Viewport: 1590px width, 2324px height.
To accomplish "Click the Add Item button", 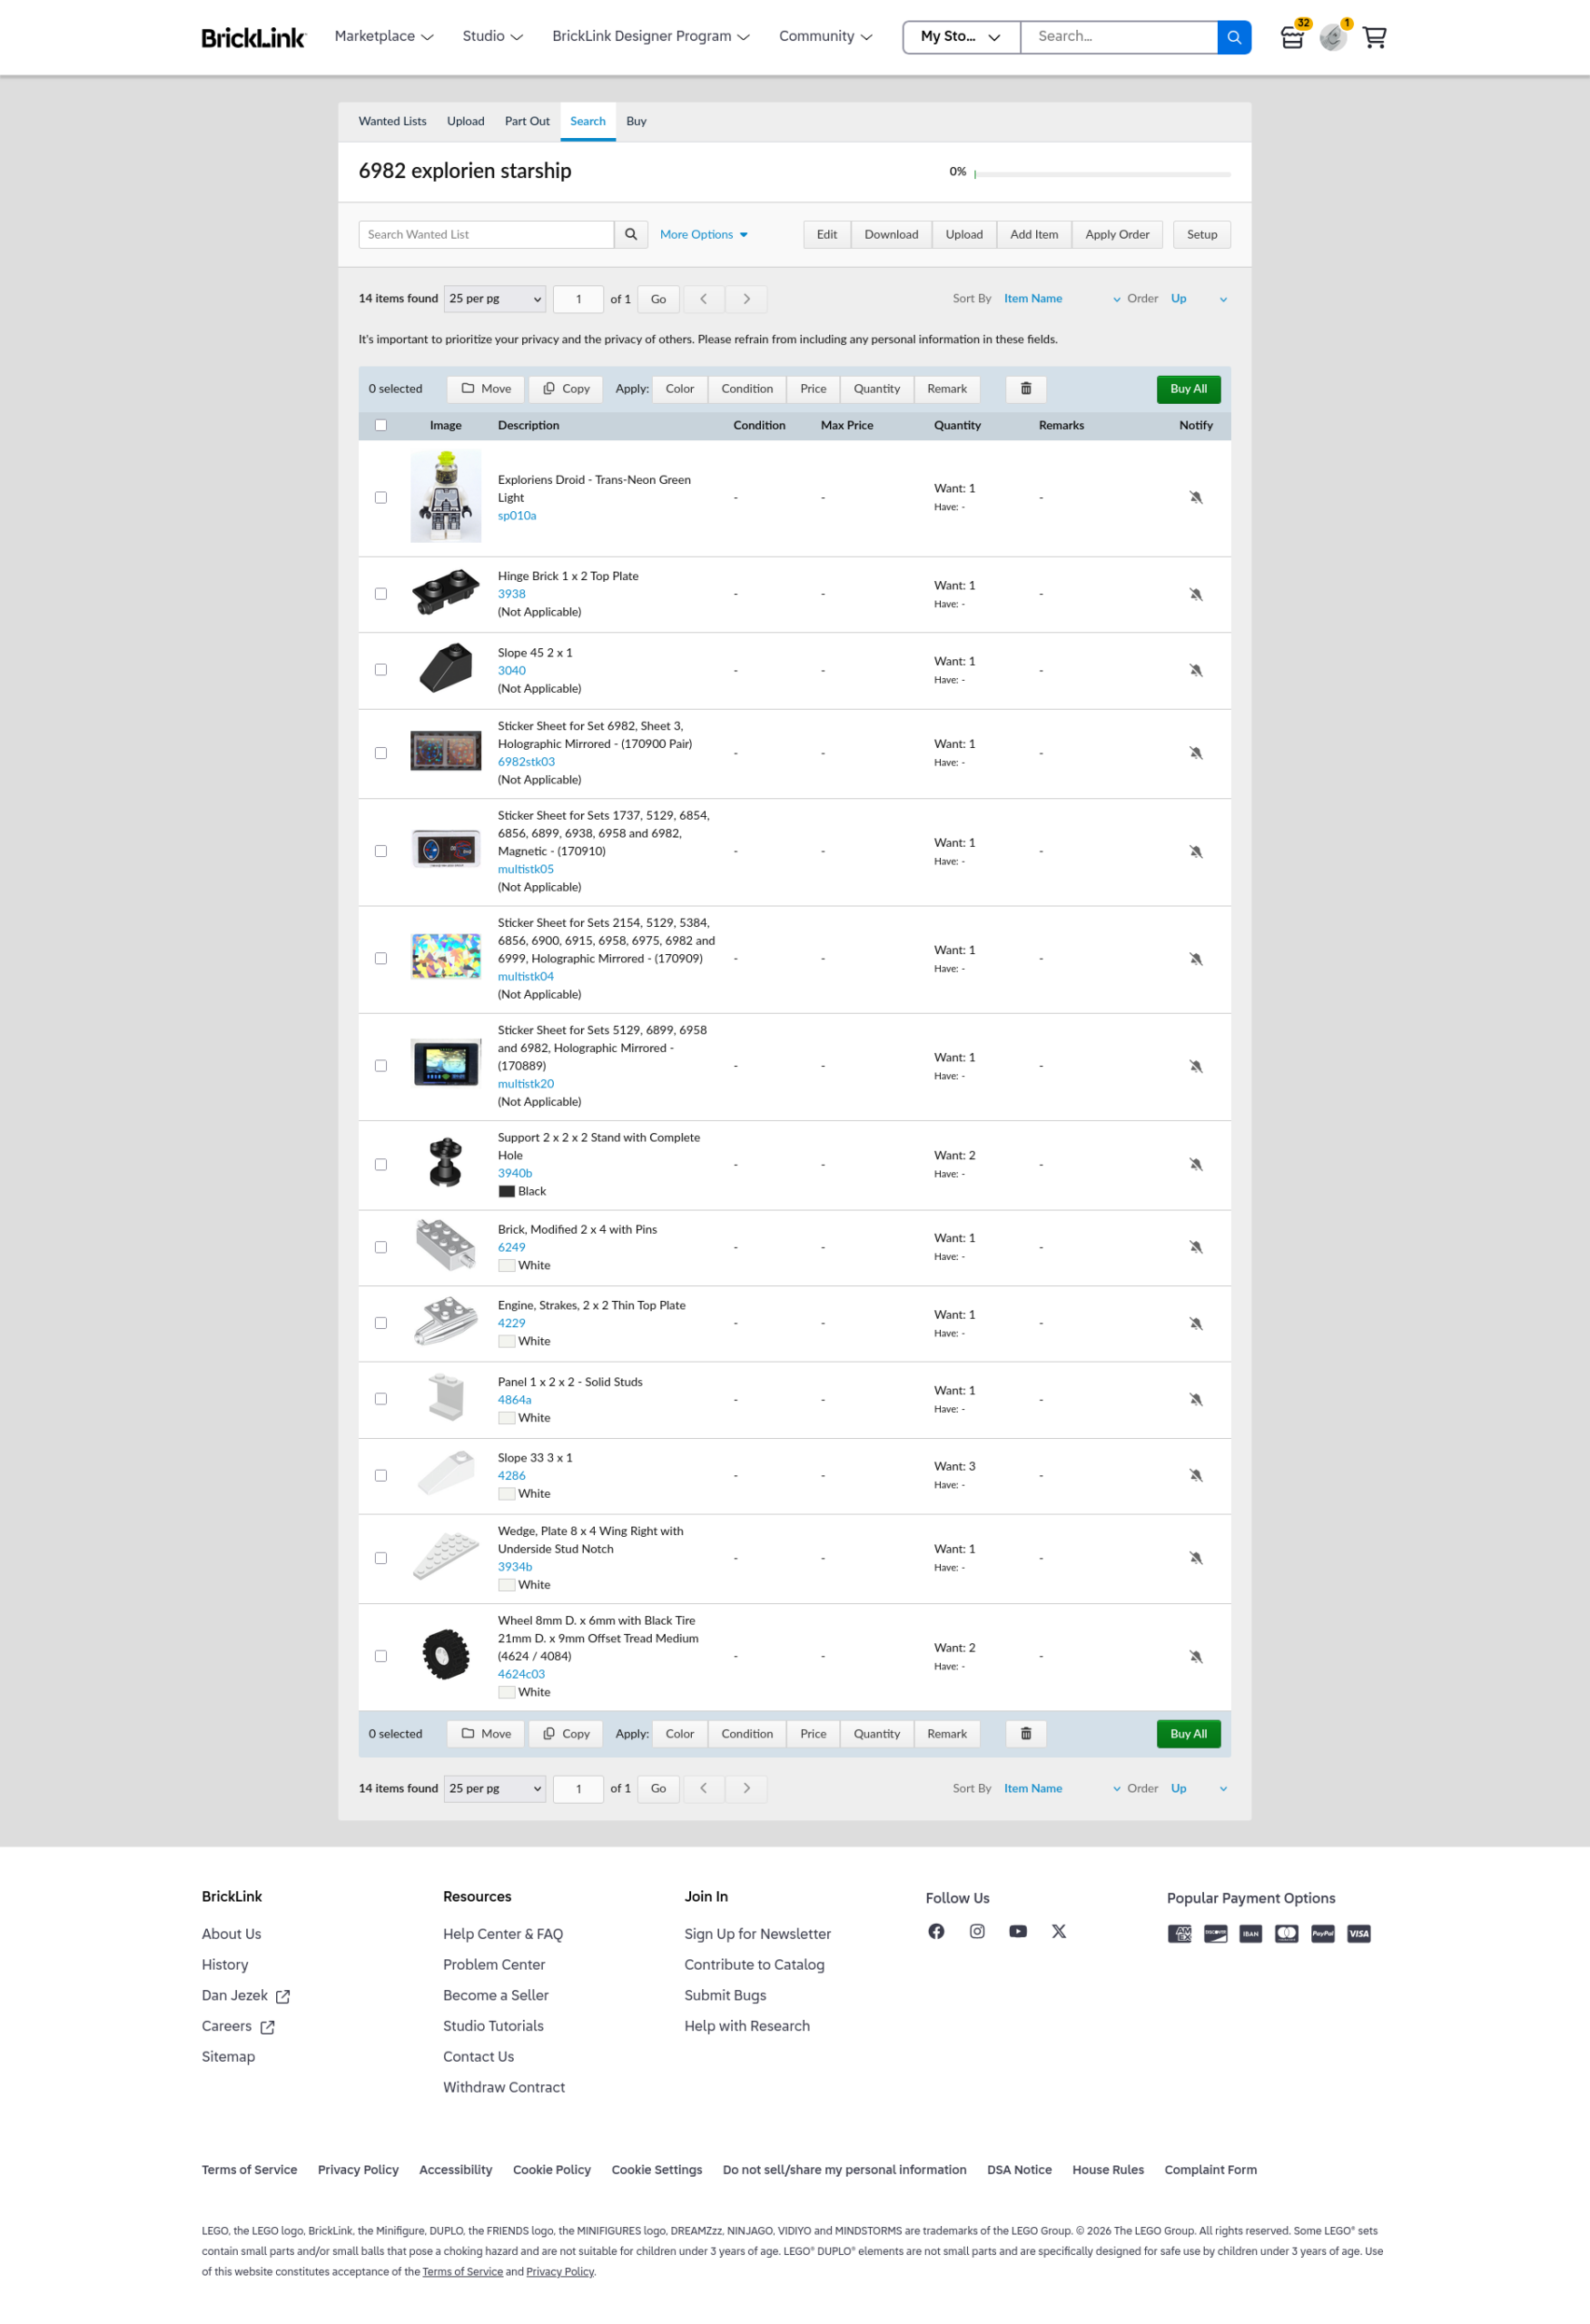I will pos(1034,234).
